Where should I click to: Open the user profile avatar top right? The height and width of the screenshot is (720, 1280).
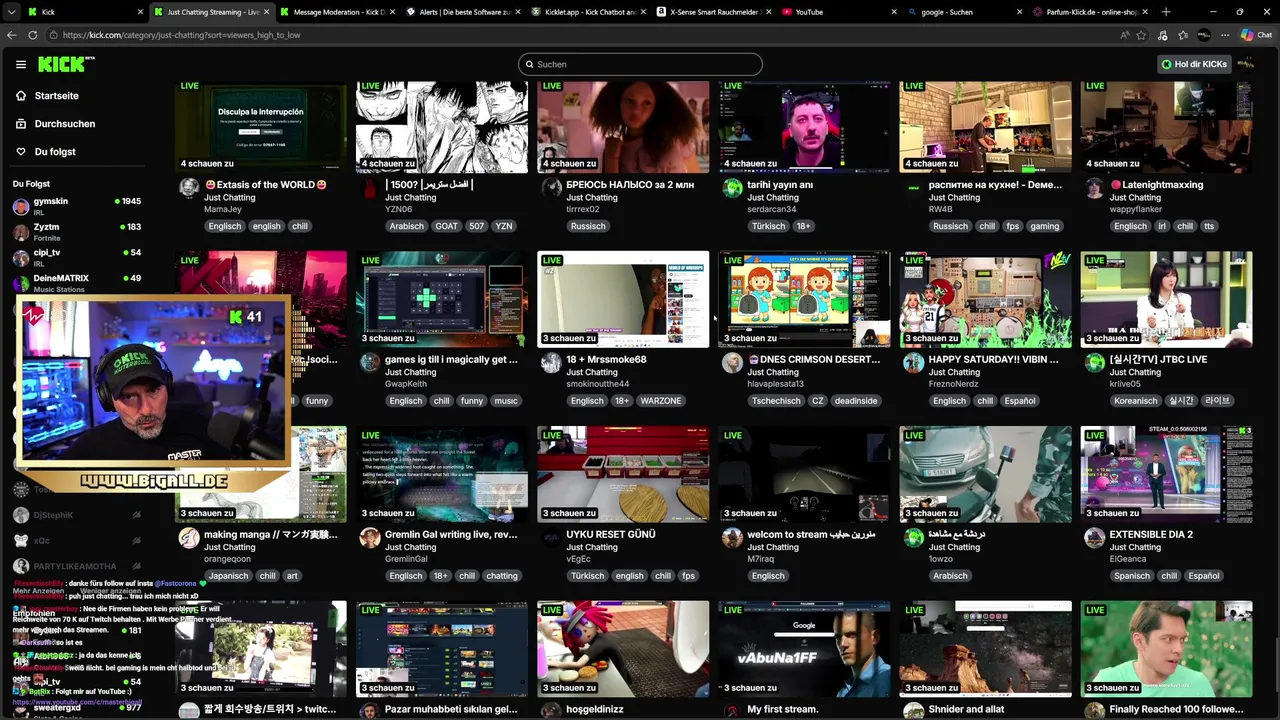pos(1246,64)
